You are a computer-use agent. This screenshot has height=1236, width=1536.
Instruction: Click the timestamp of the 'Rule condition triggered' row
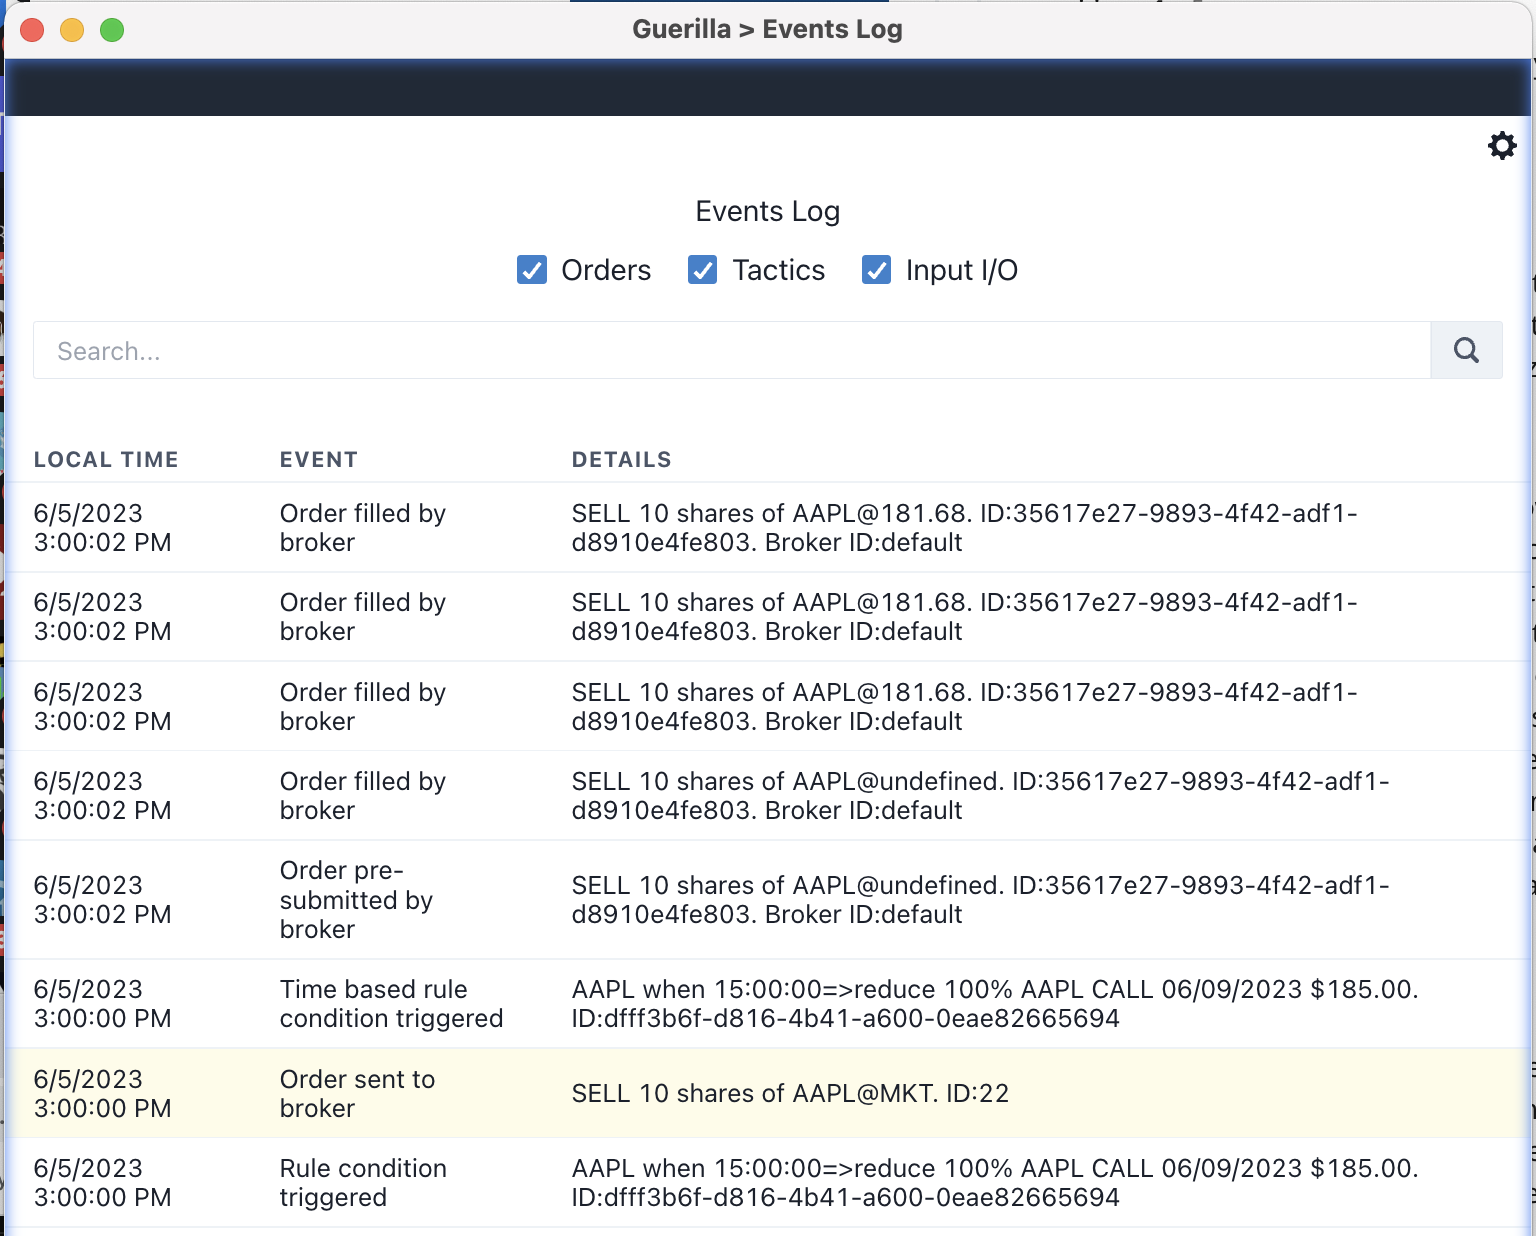[x=102, y=1183]
